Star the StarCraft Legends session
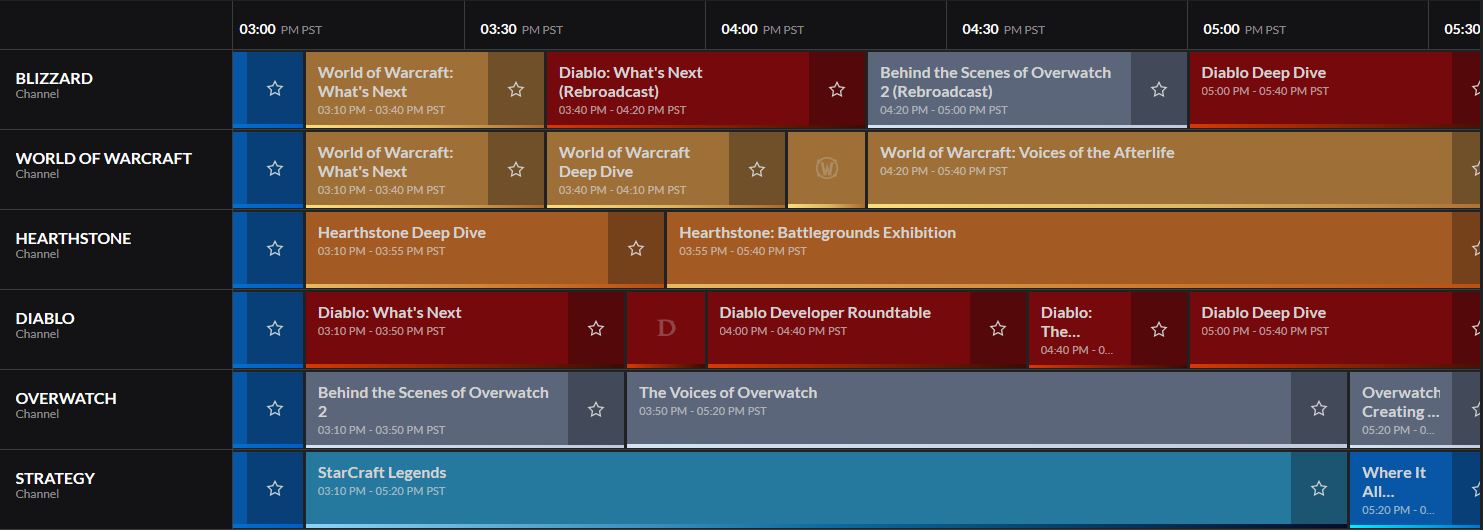Screen dimensions: 1483x530 (1319, 489)
